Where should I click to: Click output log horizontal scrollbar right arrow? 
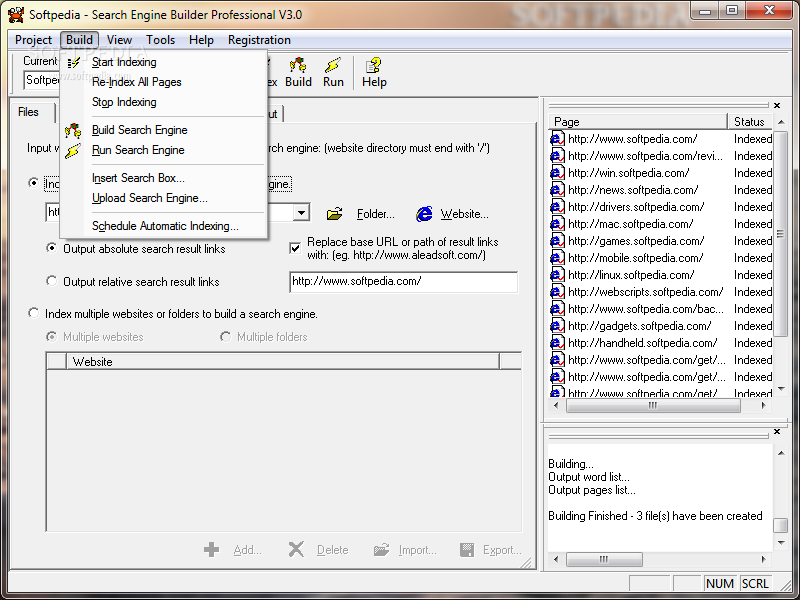pyautogui.click(x=763, y=559)
